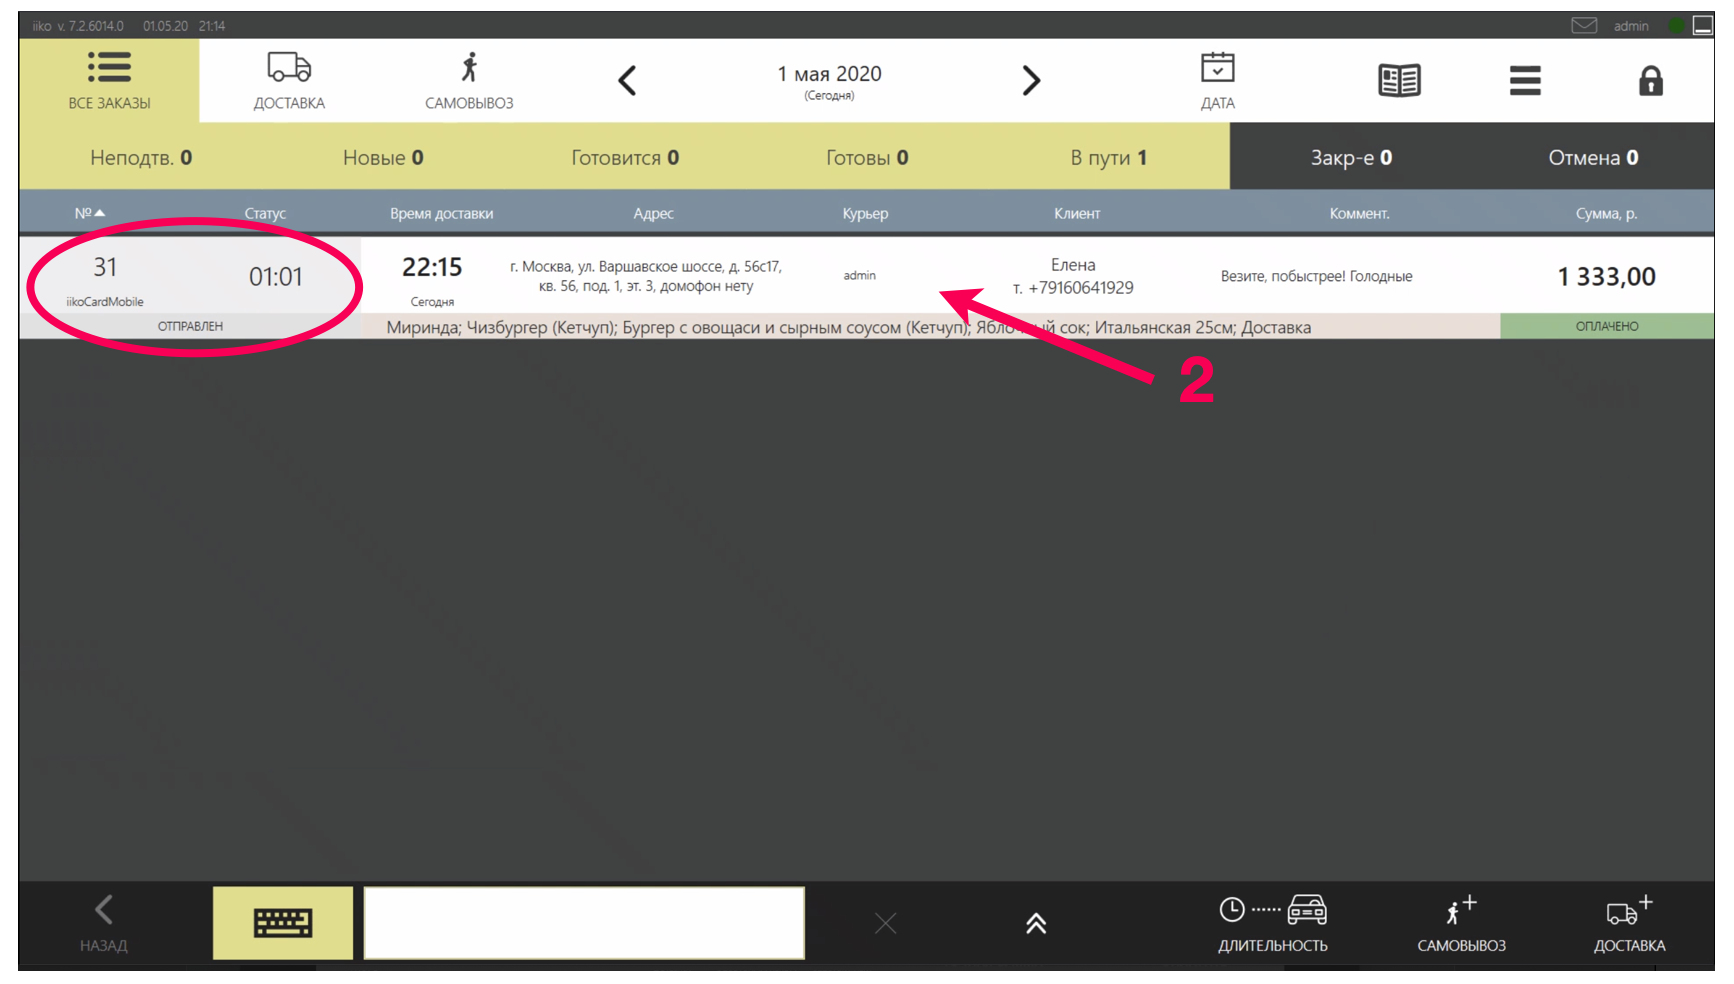Click the search input field

tap(584, 922)
